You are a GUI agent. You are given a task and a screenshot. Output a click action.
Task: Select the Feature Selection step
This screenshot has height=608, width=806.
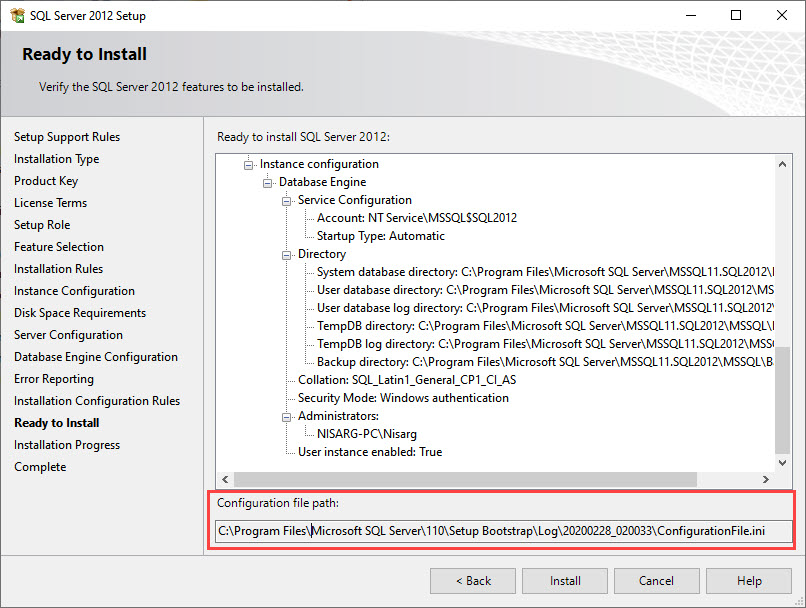(x=59, y=247)
